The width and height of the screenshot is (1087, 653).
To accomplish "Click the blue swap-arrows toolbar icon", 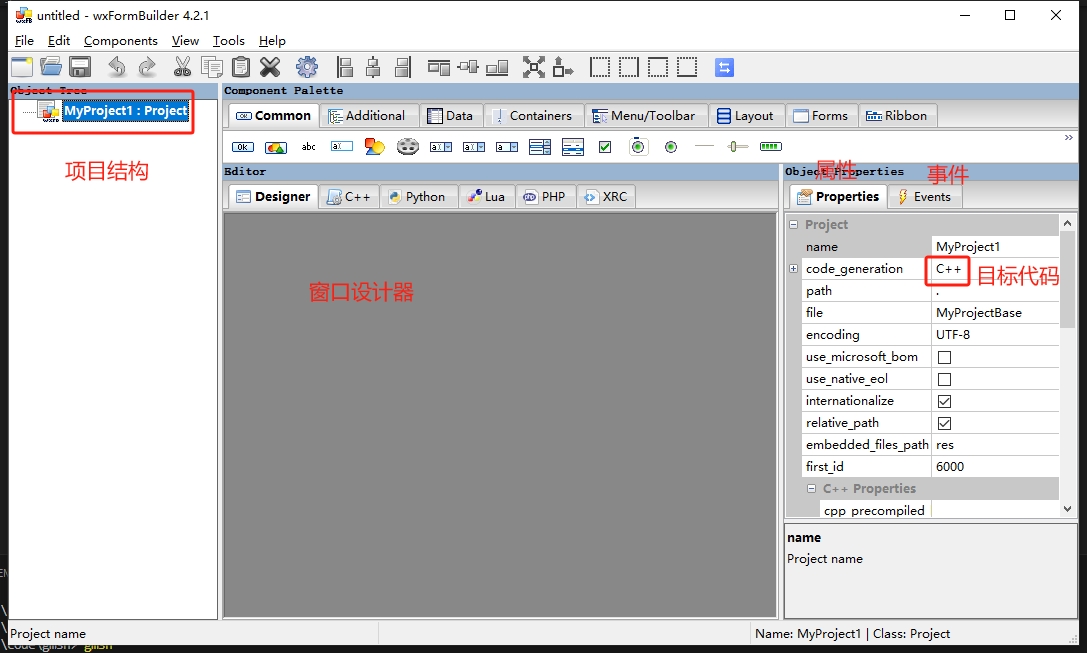I will click(724, 67).
